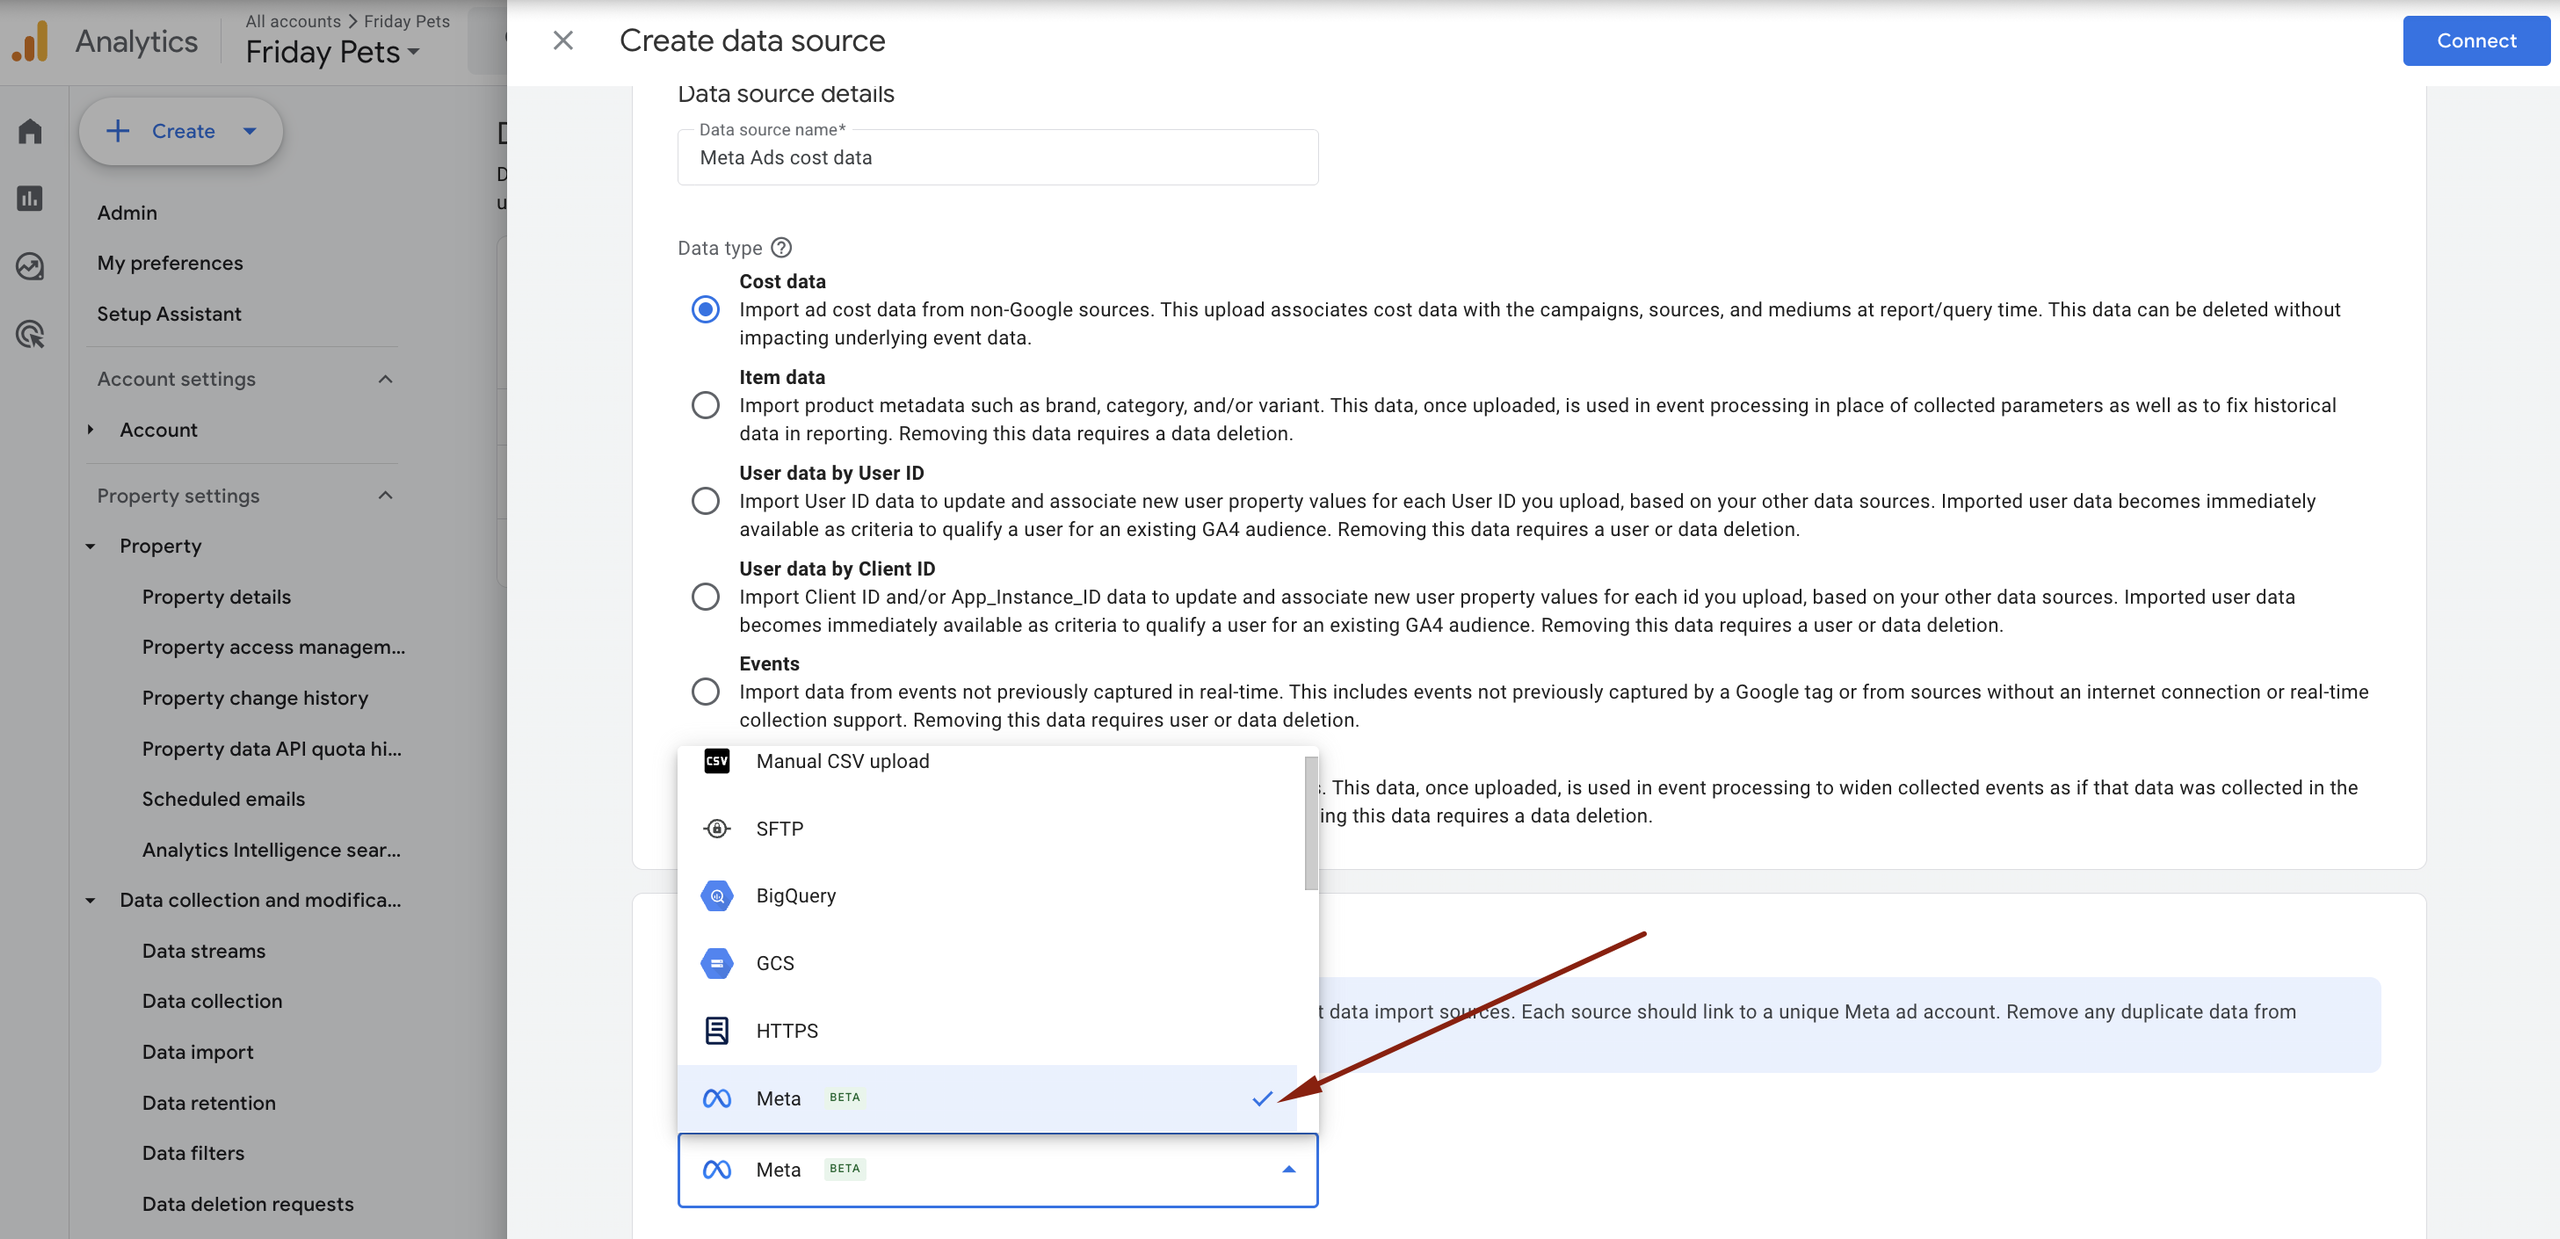Open the Create button dropdown arrow
Viewport: 2560px width, 1239px height.
[x=250, y=131]
